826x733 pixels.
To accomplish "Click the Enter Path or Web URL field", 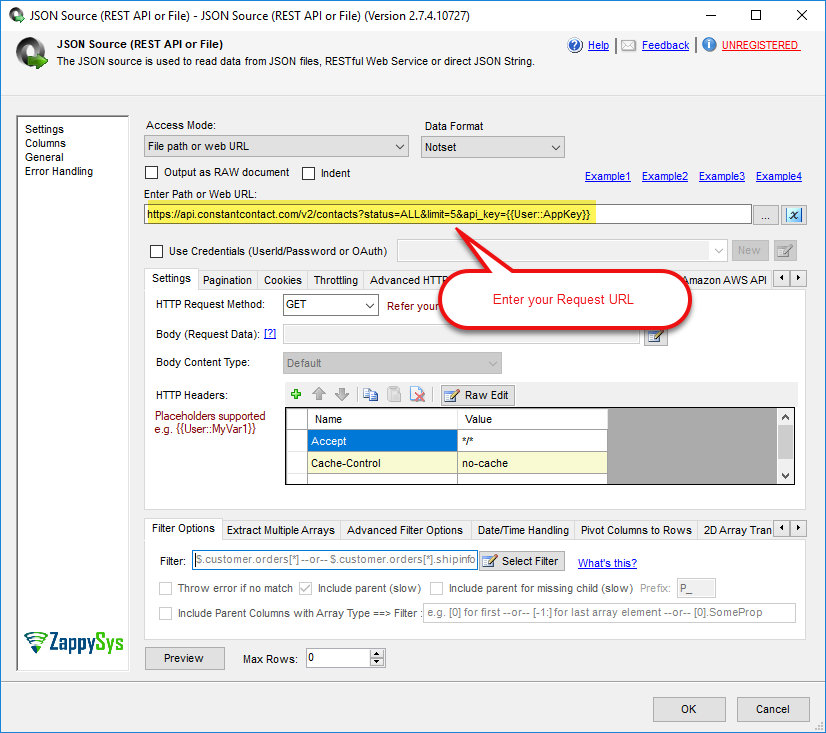I will tap(448, 214).
